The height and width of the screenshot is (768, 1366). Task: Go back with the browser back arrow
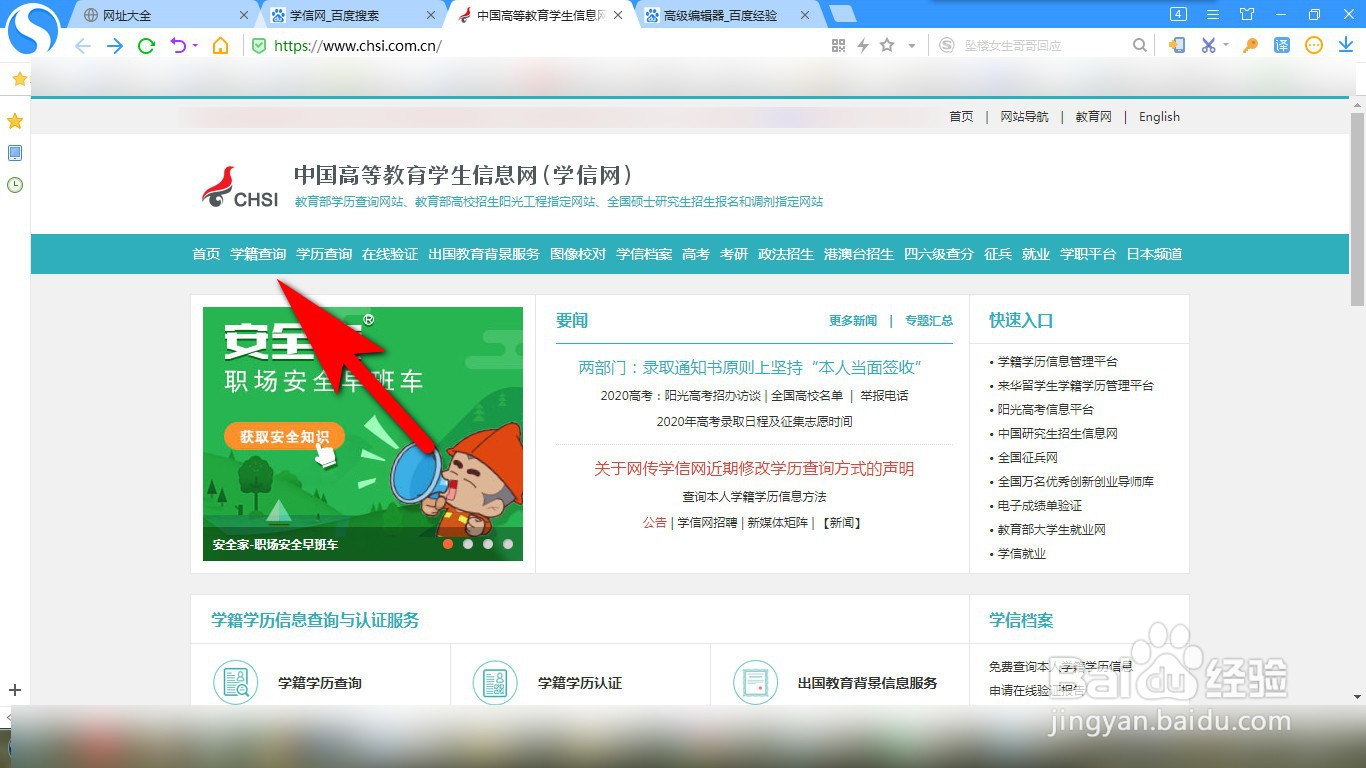pyautogui.click(x=83, y=46)
